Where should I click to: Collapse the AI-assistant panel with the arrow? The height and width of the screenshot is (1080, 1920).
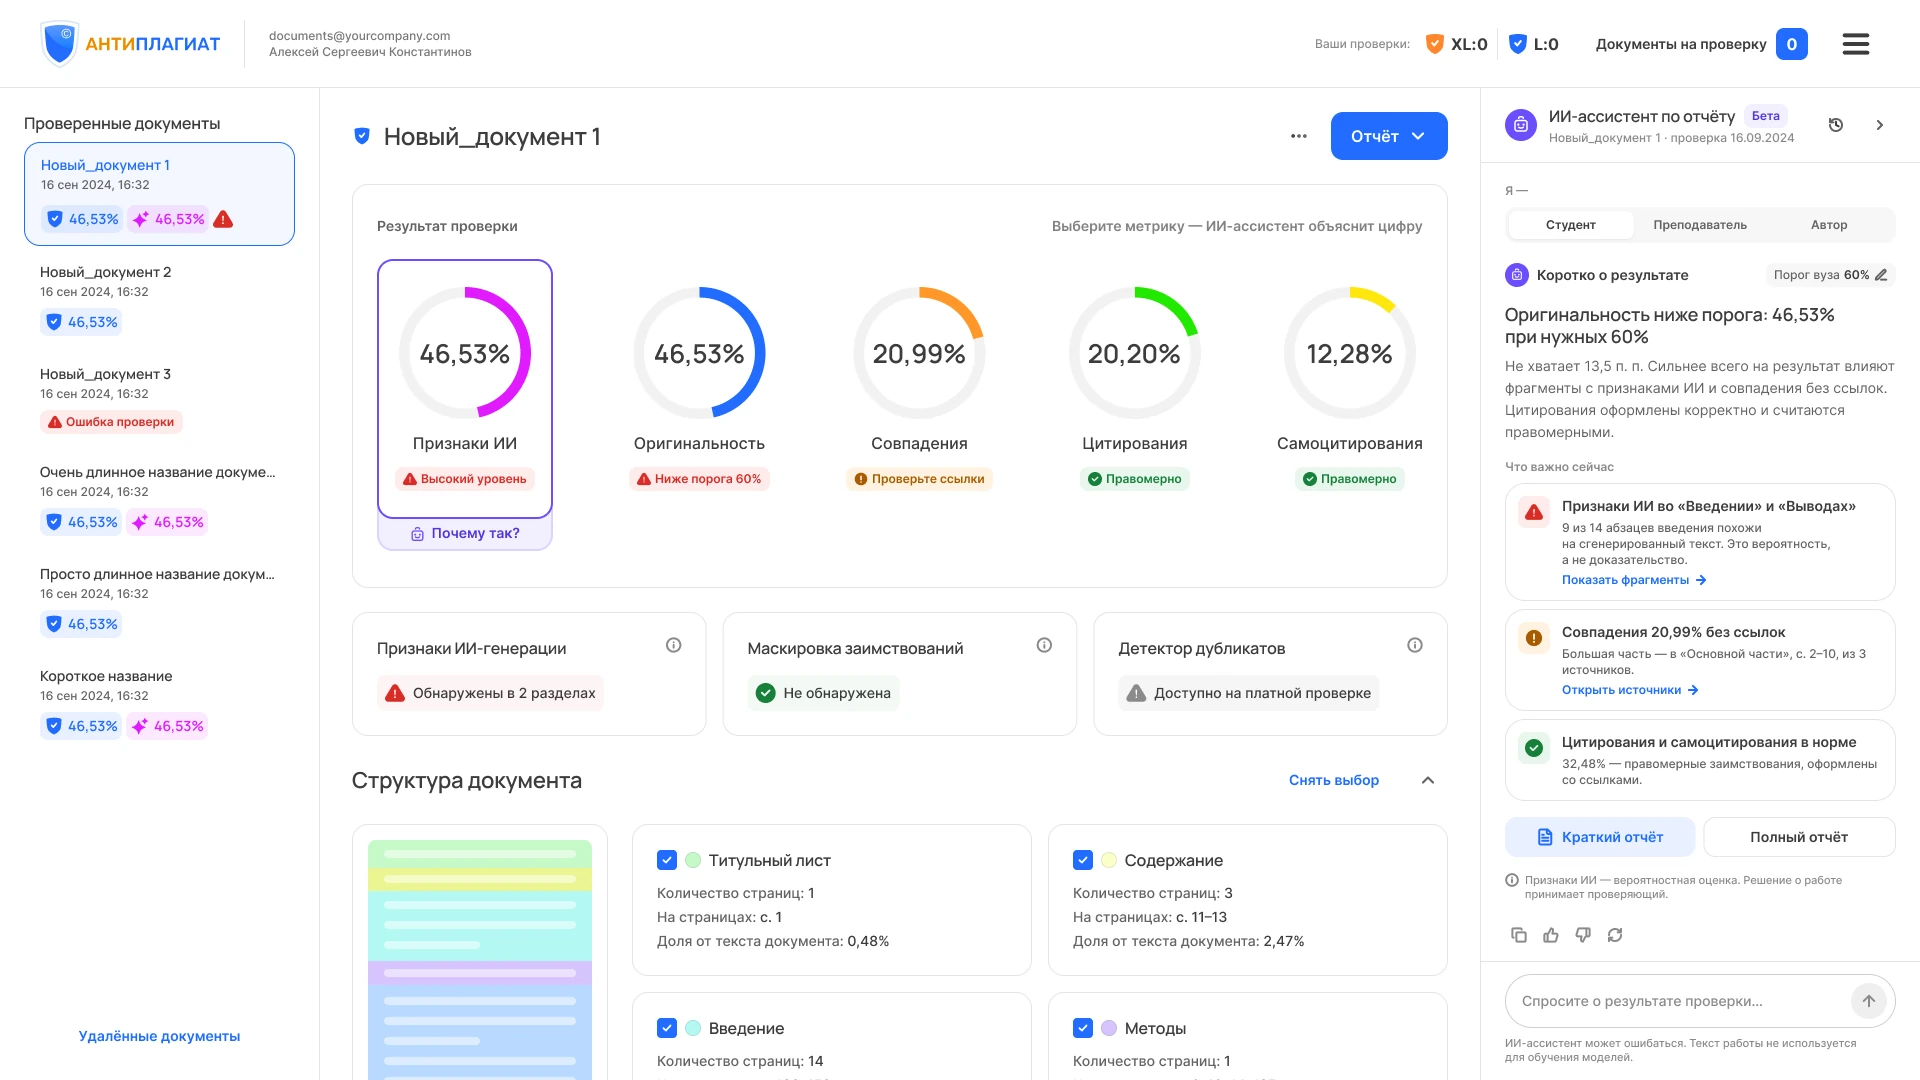(x=1879, y=125)
